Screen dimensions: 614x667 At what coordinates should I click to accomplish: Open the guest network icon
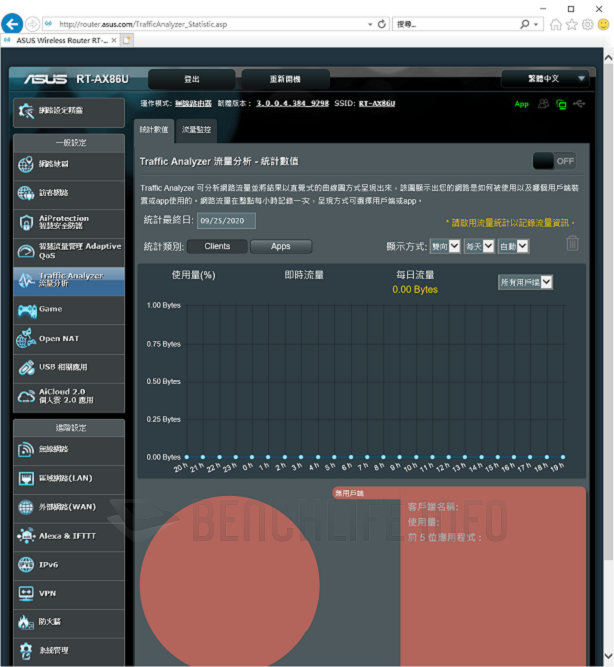pyautogui.click(x=26, y=193)
